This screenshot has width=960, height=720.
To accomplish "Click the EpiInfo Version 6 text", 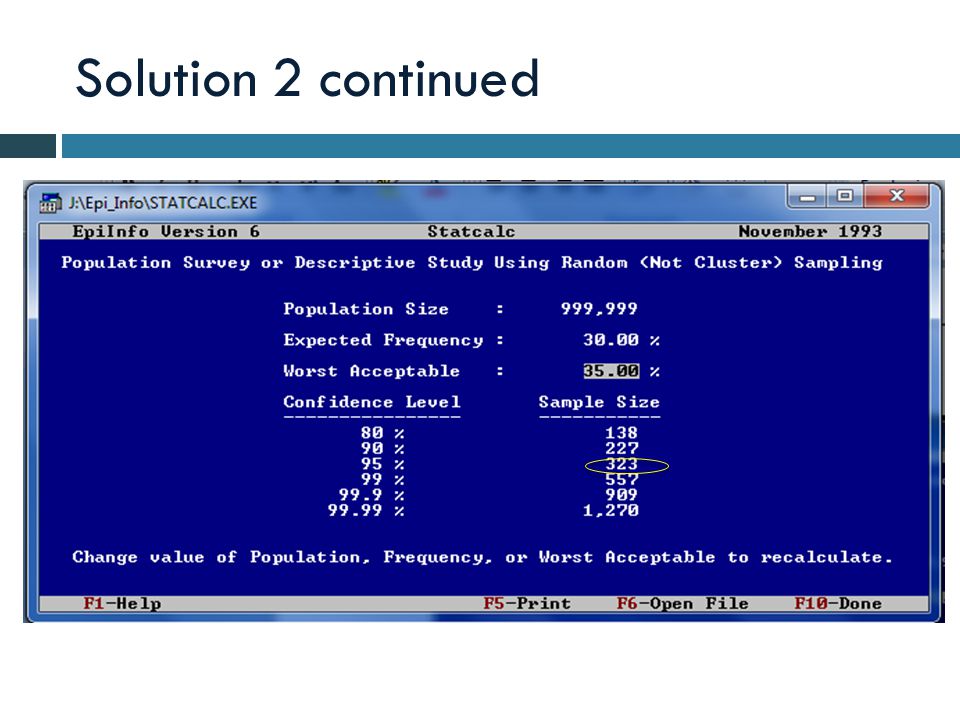I will (166, 231).
